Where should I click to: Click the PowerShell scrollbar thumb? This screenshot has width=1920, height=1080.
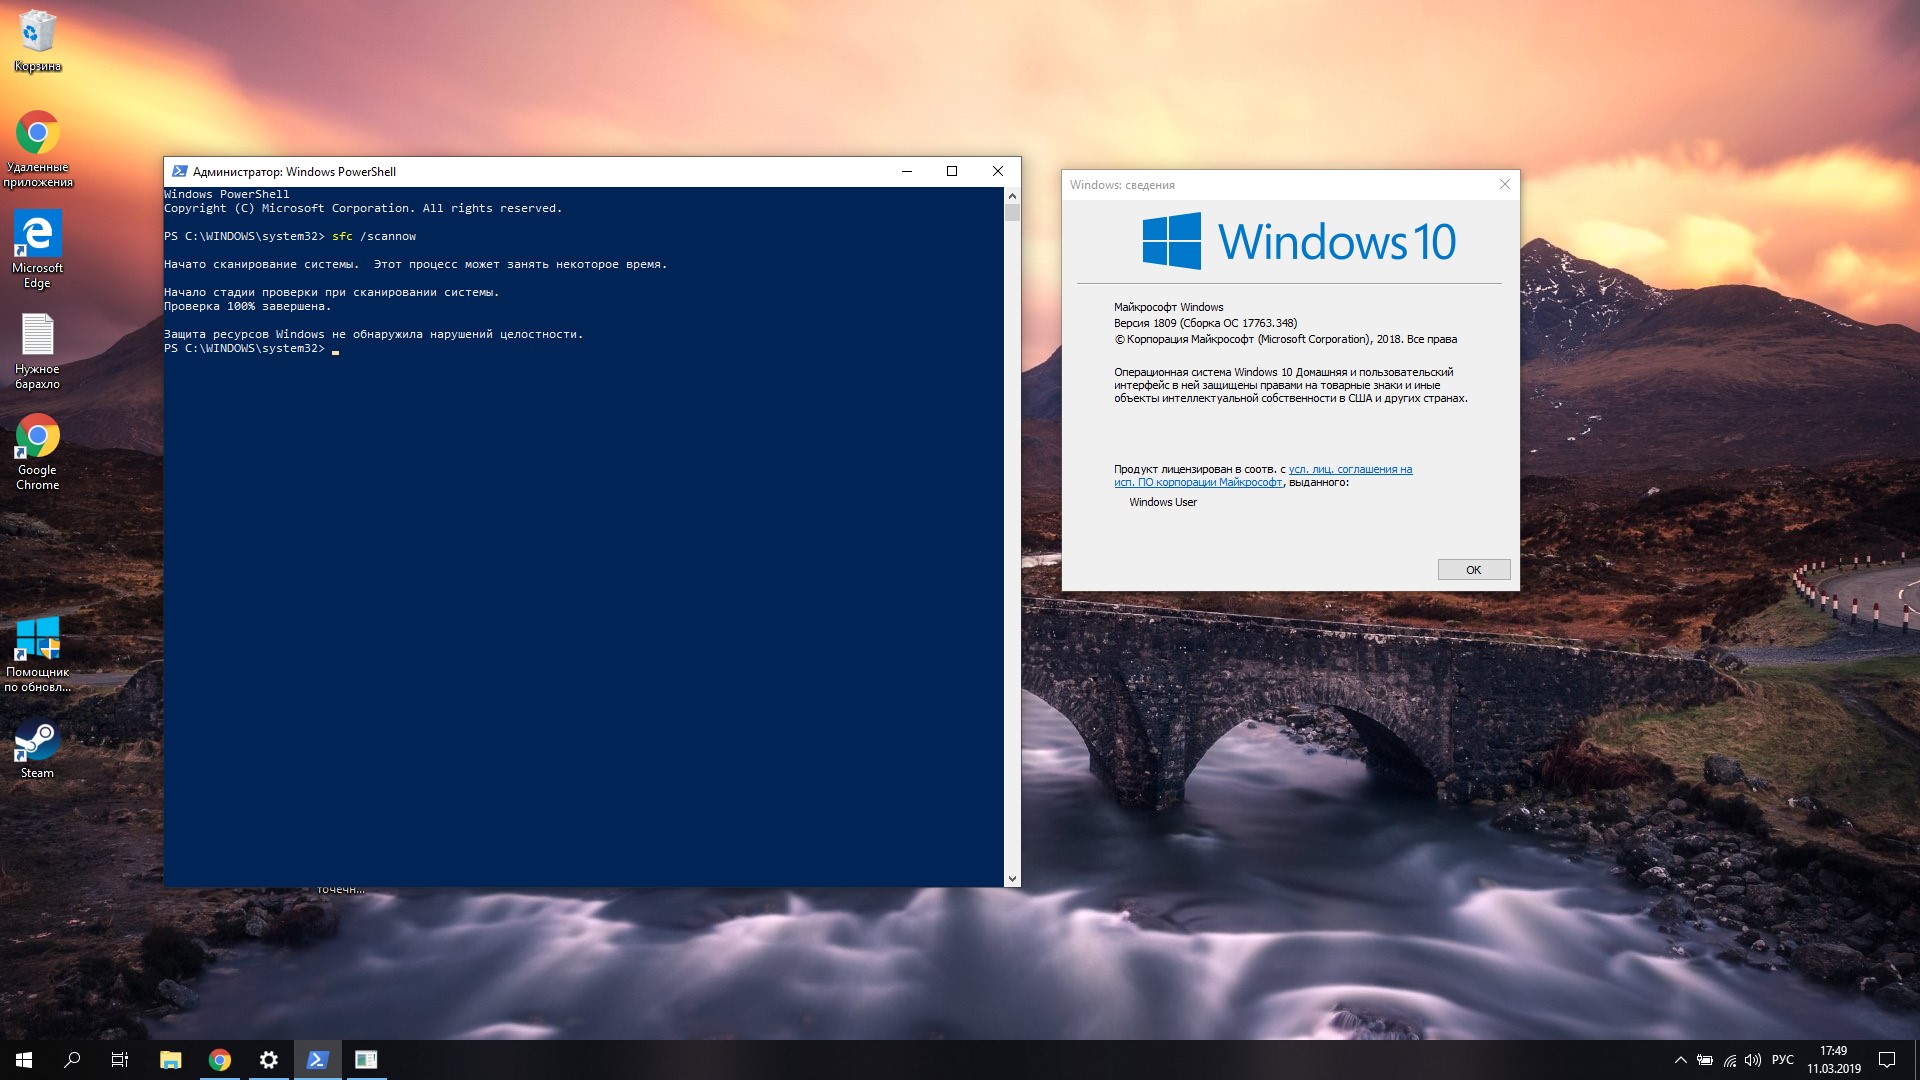pos(1012,213)
